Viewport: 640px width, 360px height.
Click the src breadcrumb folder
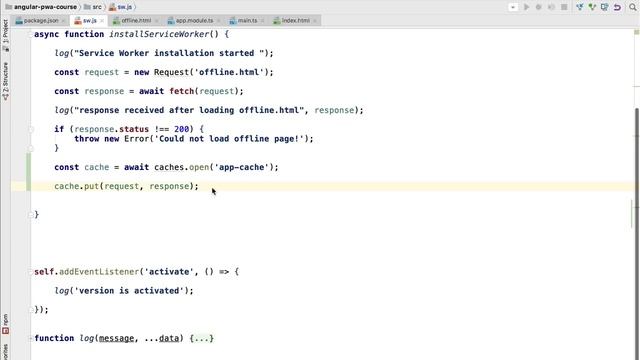[93, 7]
